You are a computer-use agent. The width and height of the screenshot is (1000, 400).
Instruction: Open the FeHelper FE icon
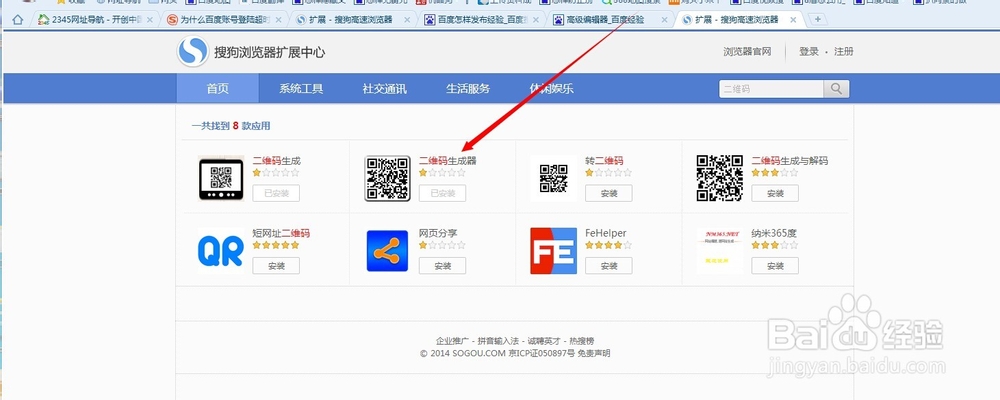[x=554, y=251]
